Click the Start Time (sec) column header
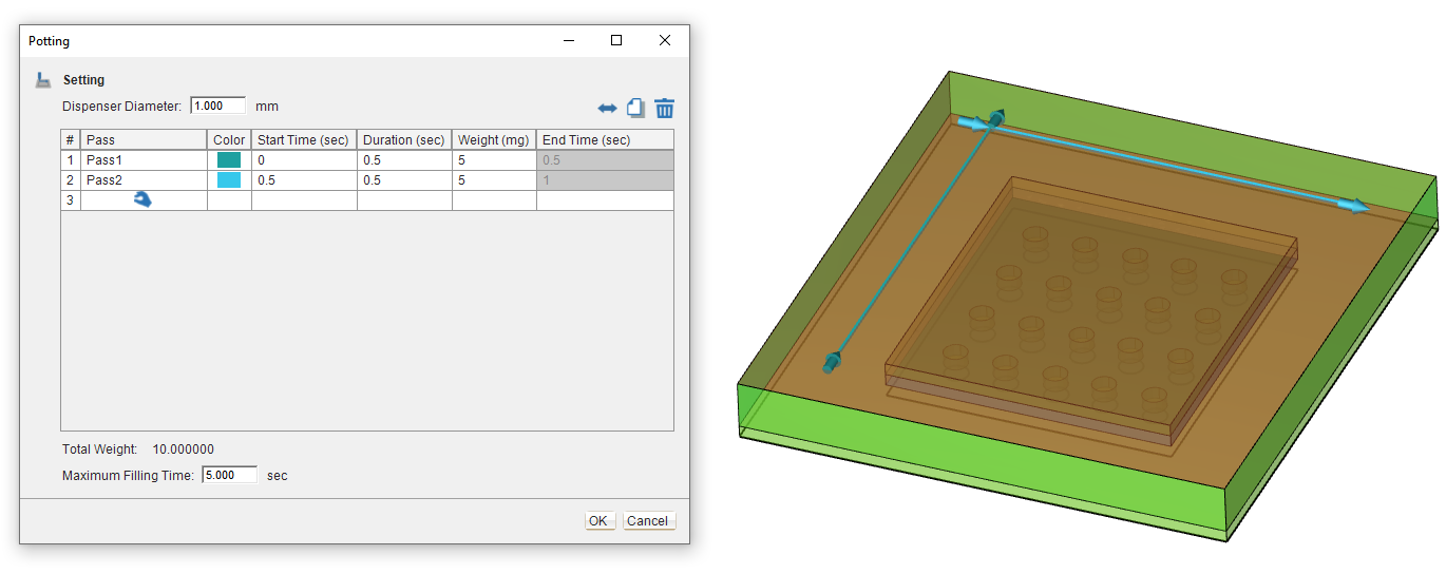Screen dimensions: 1446x574 coord(304,140)
